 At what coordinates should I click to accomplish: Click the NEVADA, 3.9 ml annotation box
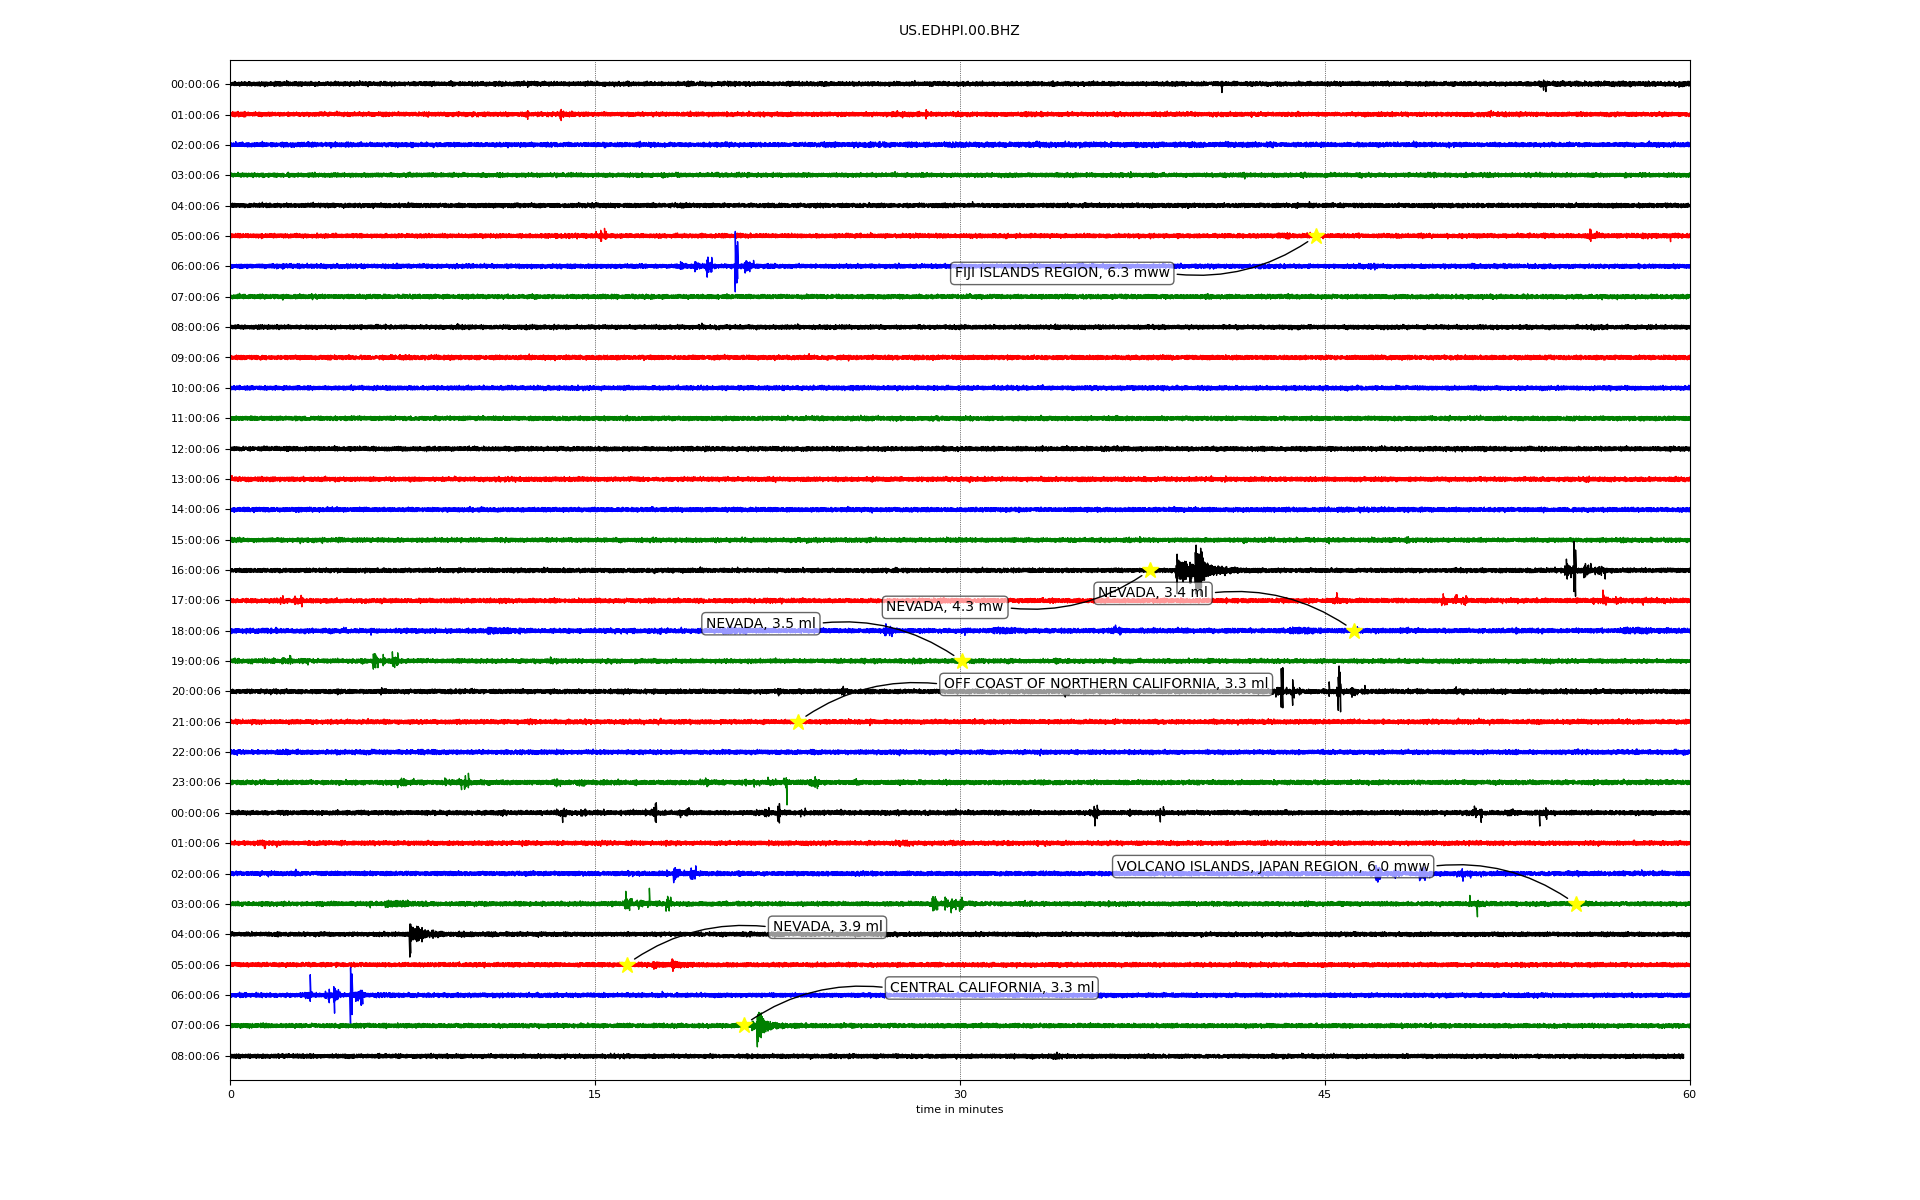827,927
